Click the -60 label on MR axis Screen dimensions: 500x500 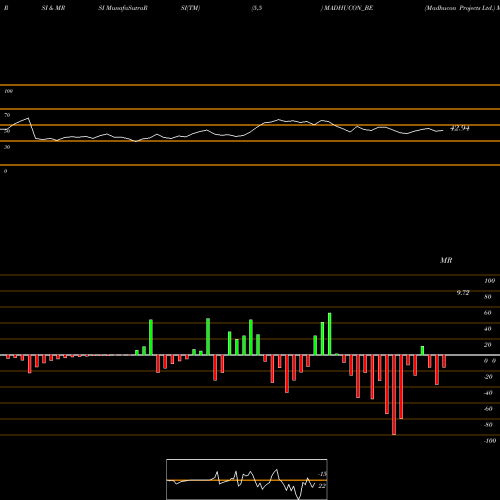[488, 409]
